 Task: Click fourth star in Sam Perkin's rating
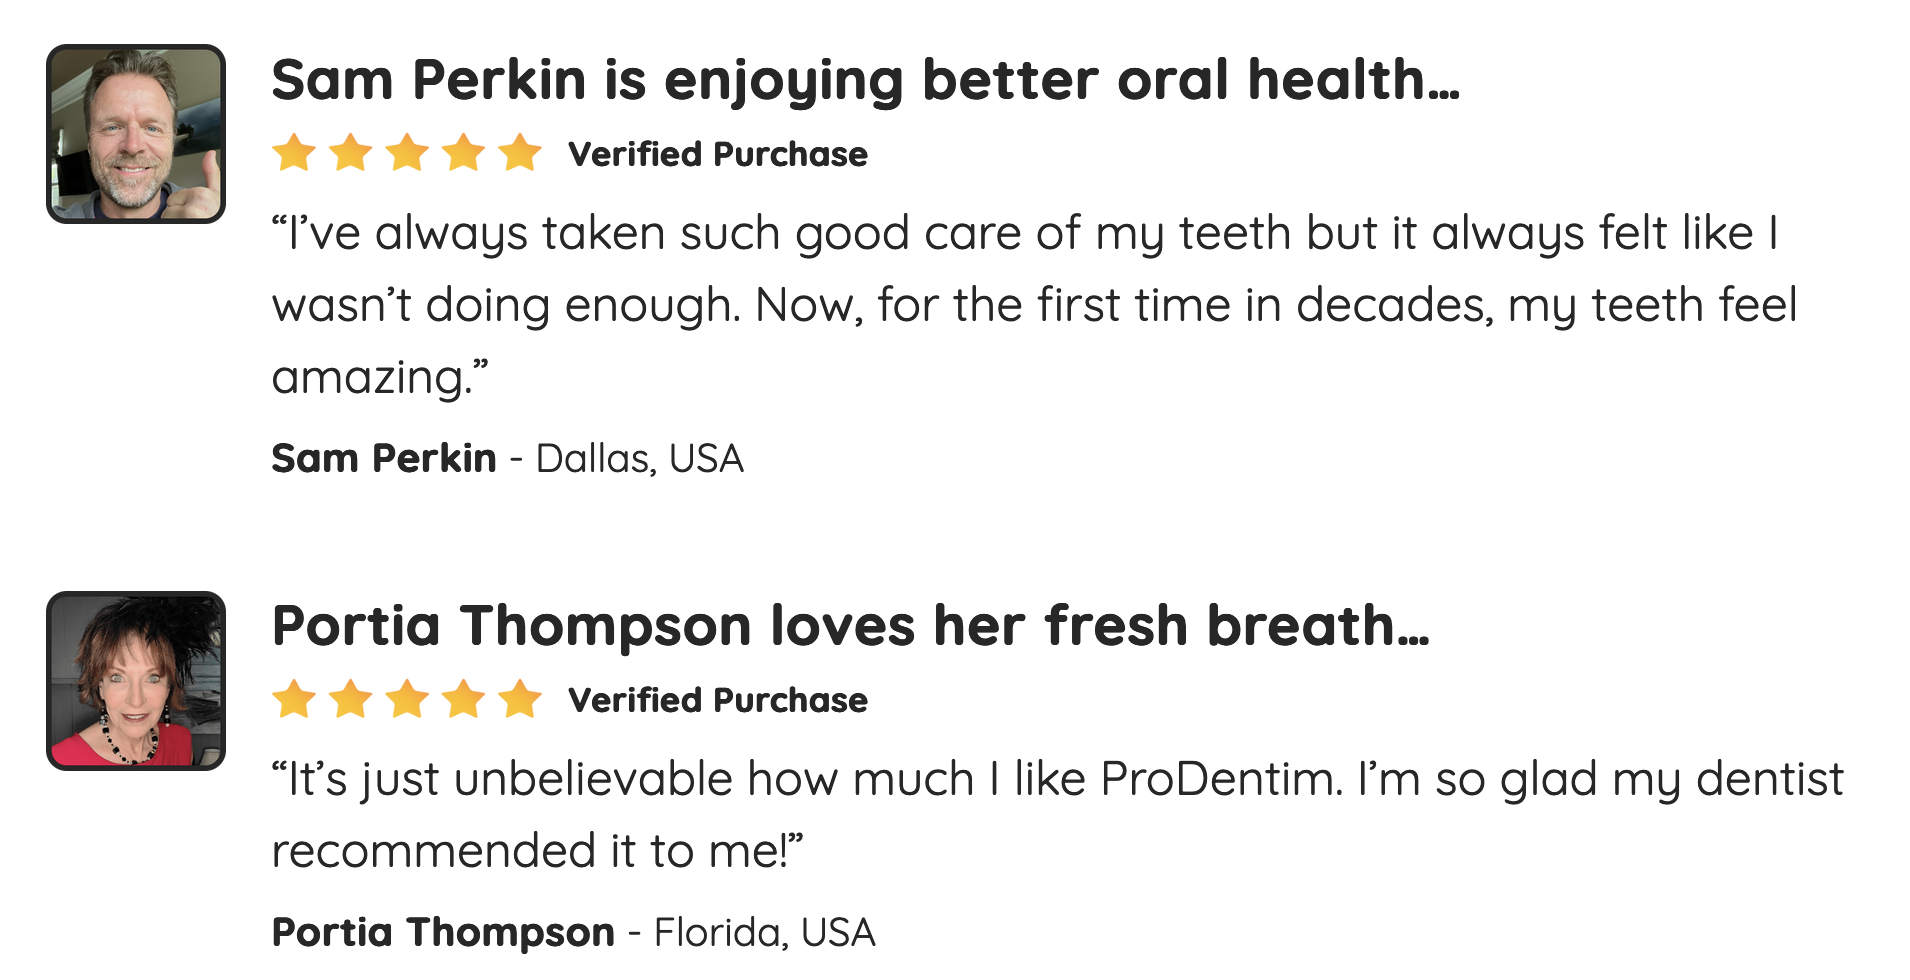pos(464,154)
